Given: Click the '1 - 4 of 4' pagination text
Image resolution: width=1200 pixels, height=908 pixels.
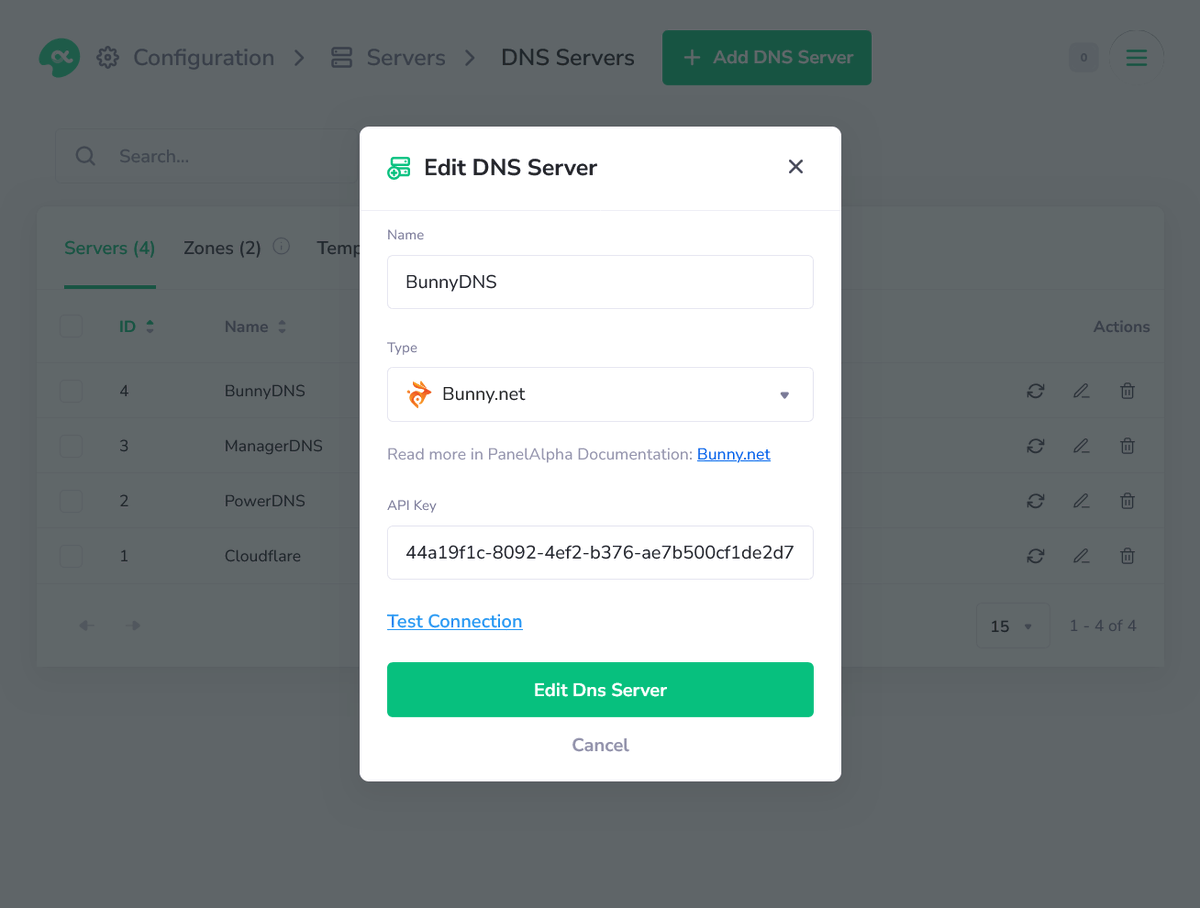Looking at the screenshot, I should click(x=1103, y=626).
